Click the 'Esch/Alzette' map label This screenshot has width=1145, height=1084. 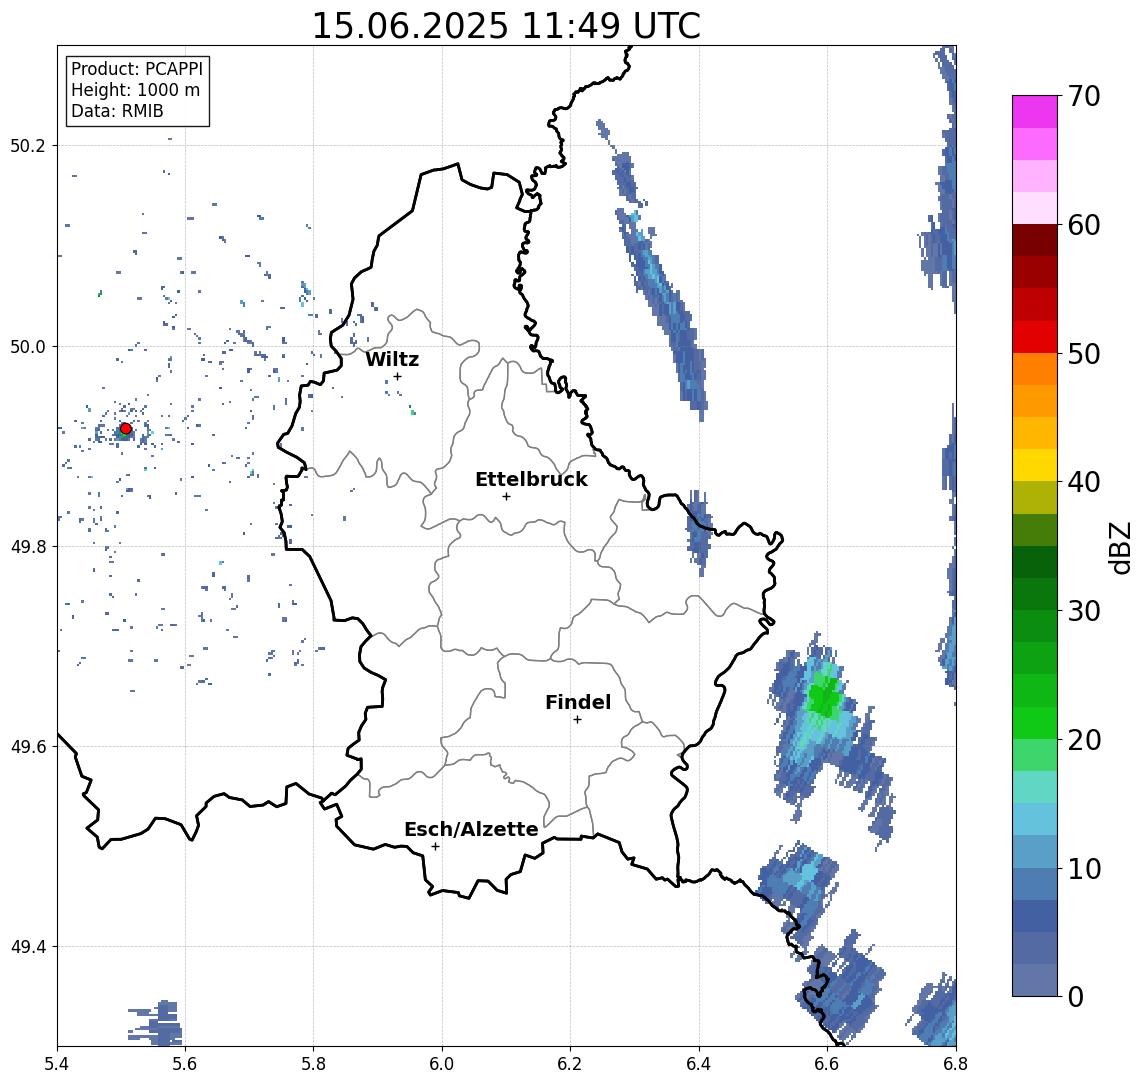pyautogui.click(x=471, y=829)
